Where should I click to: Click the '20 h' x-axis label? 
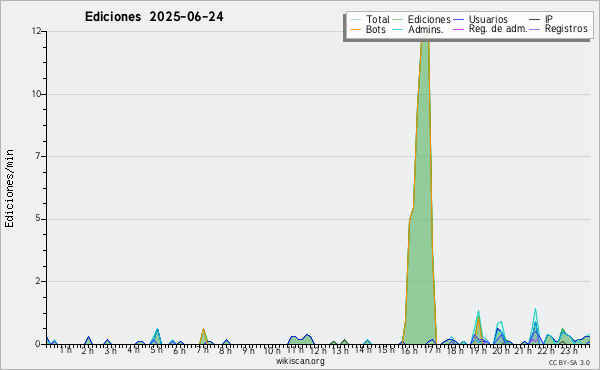501,350
